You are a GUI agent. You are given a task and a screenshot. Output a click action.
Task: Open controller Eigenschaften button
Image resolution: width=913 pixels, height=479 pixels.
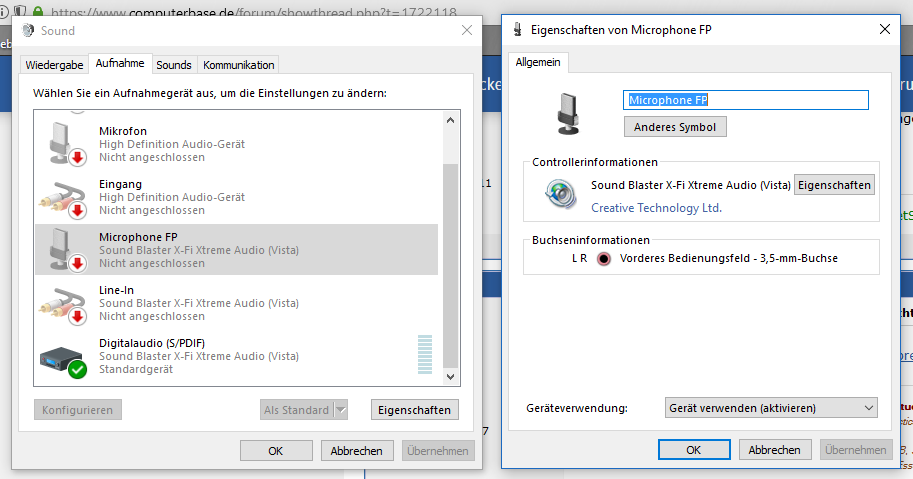click(834, 185)
